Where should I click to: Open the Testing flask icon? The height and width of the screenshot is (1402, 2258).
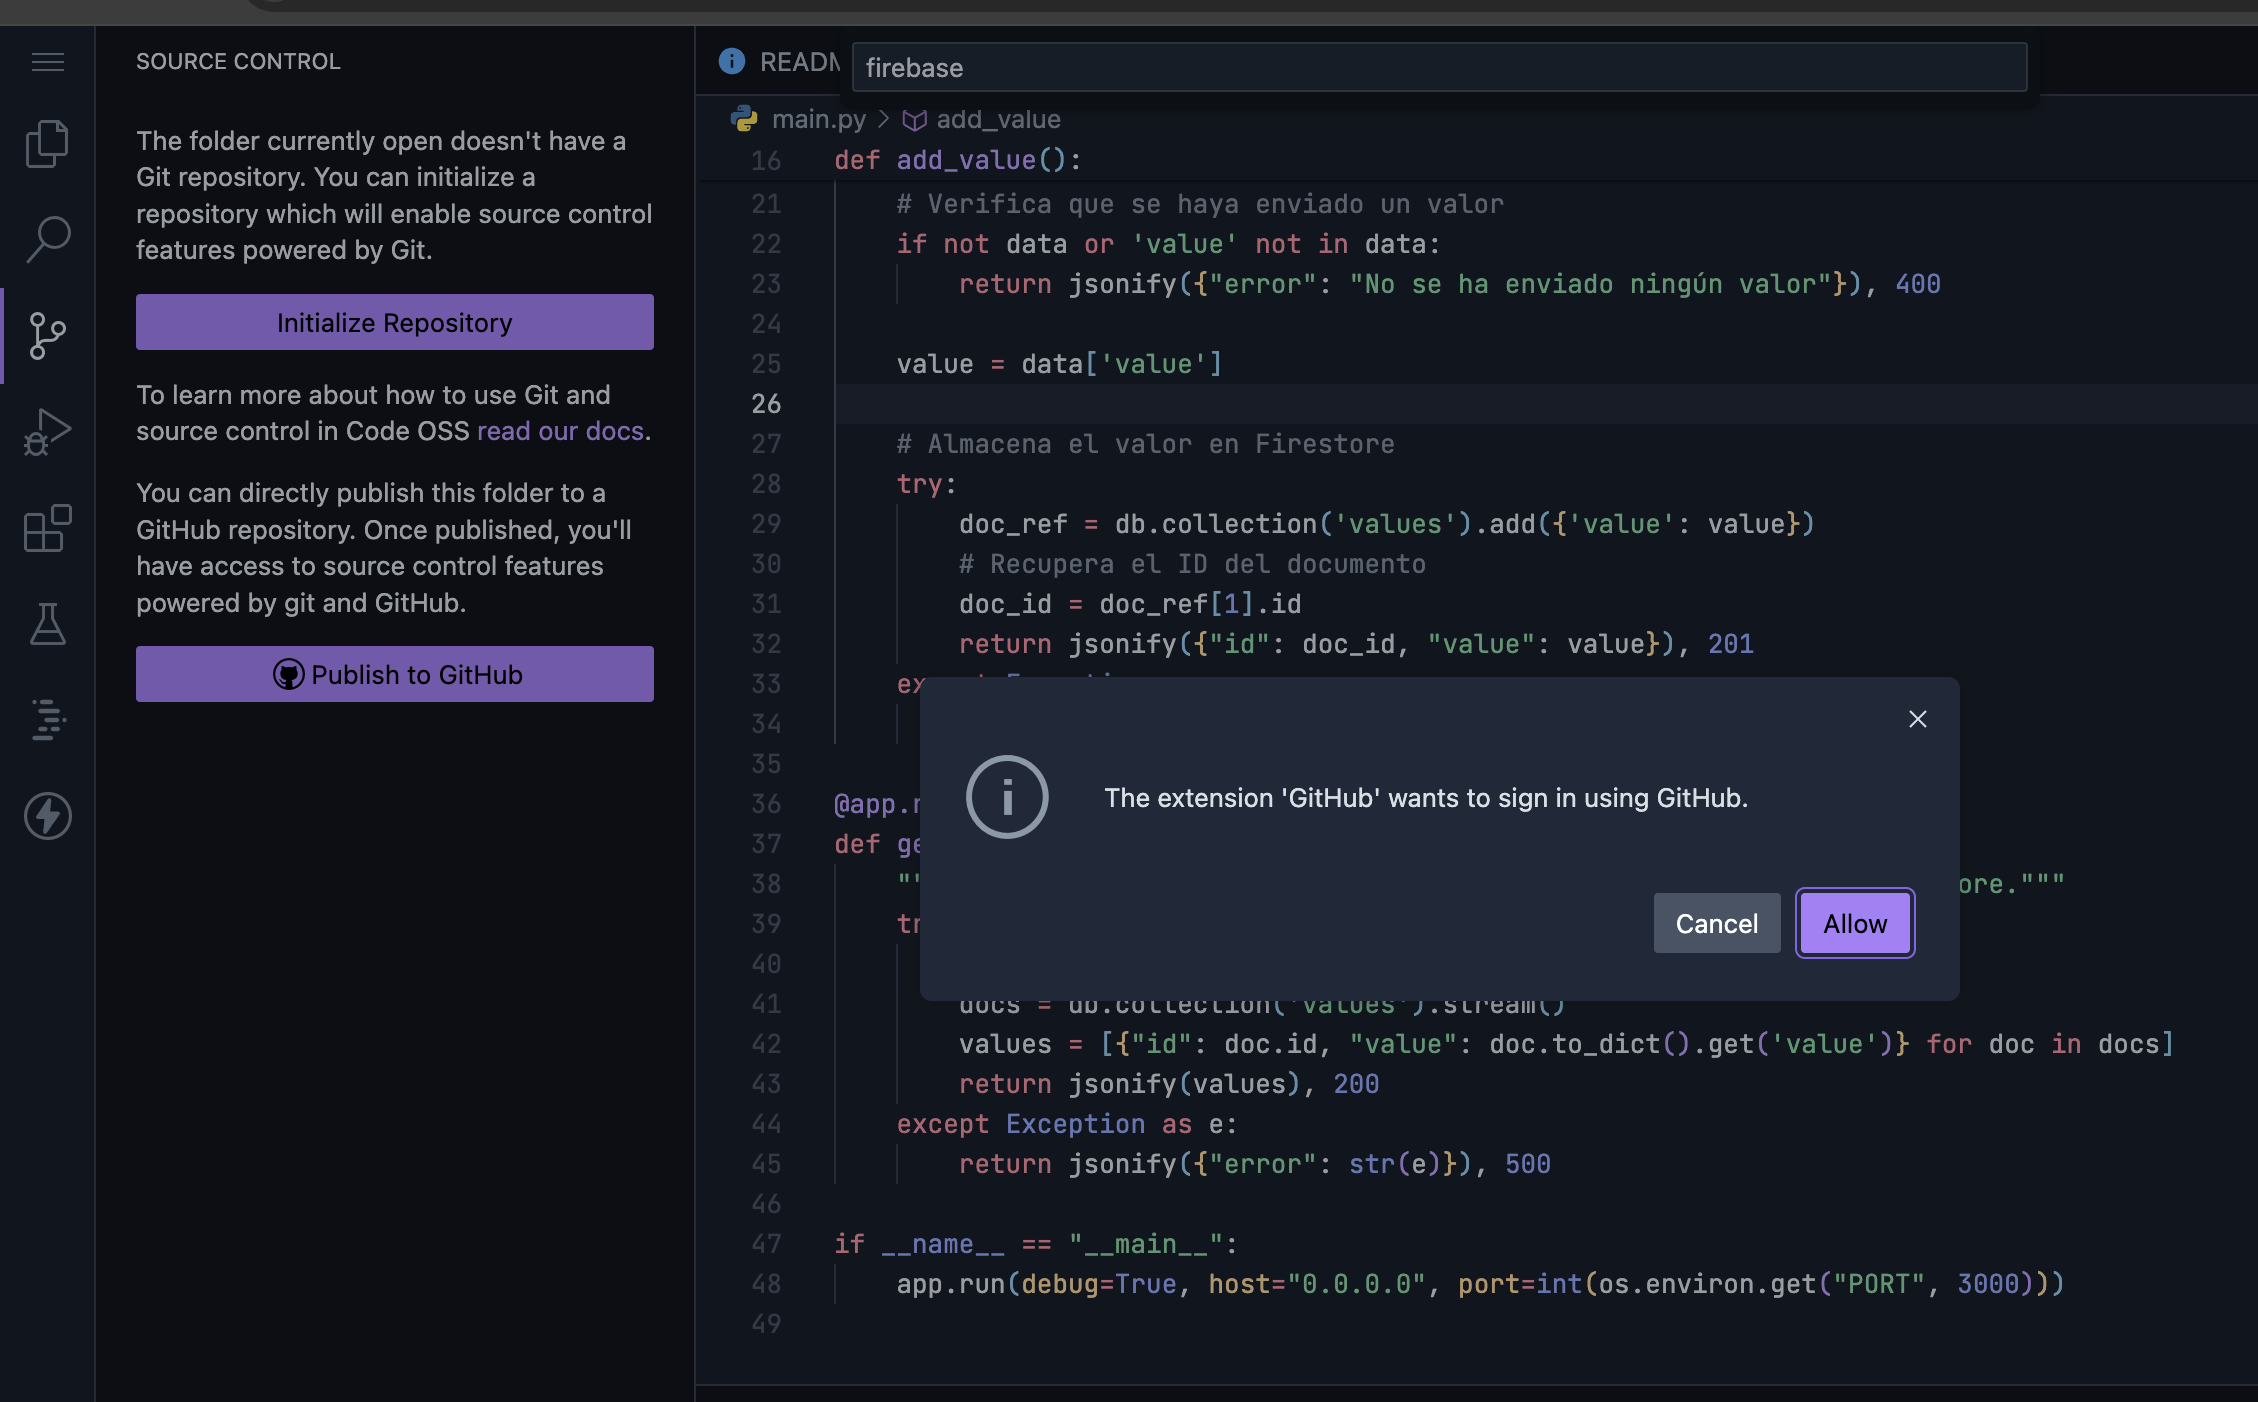point(47,624)
